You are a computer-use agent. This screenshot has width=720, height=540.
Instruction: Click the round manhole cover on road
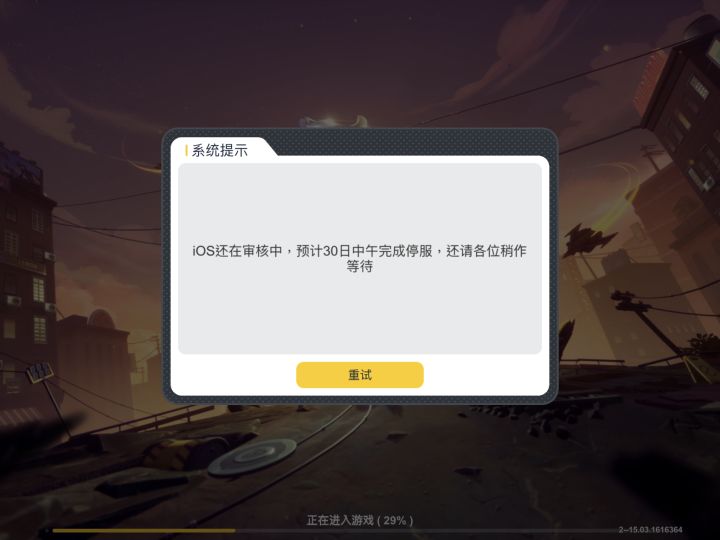pos(253,456)
